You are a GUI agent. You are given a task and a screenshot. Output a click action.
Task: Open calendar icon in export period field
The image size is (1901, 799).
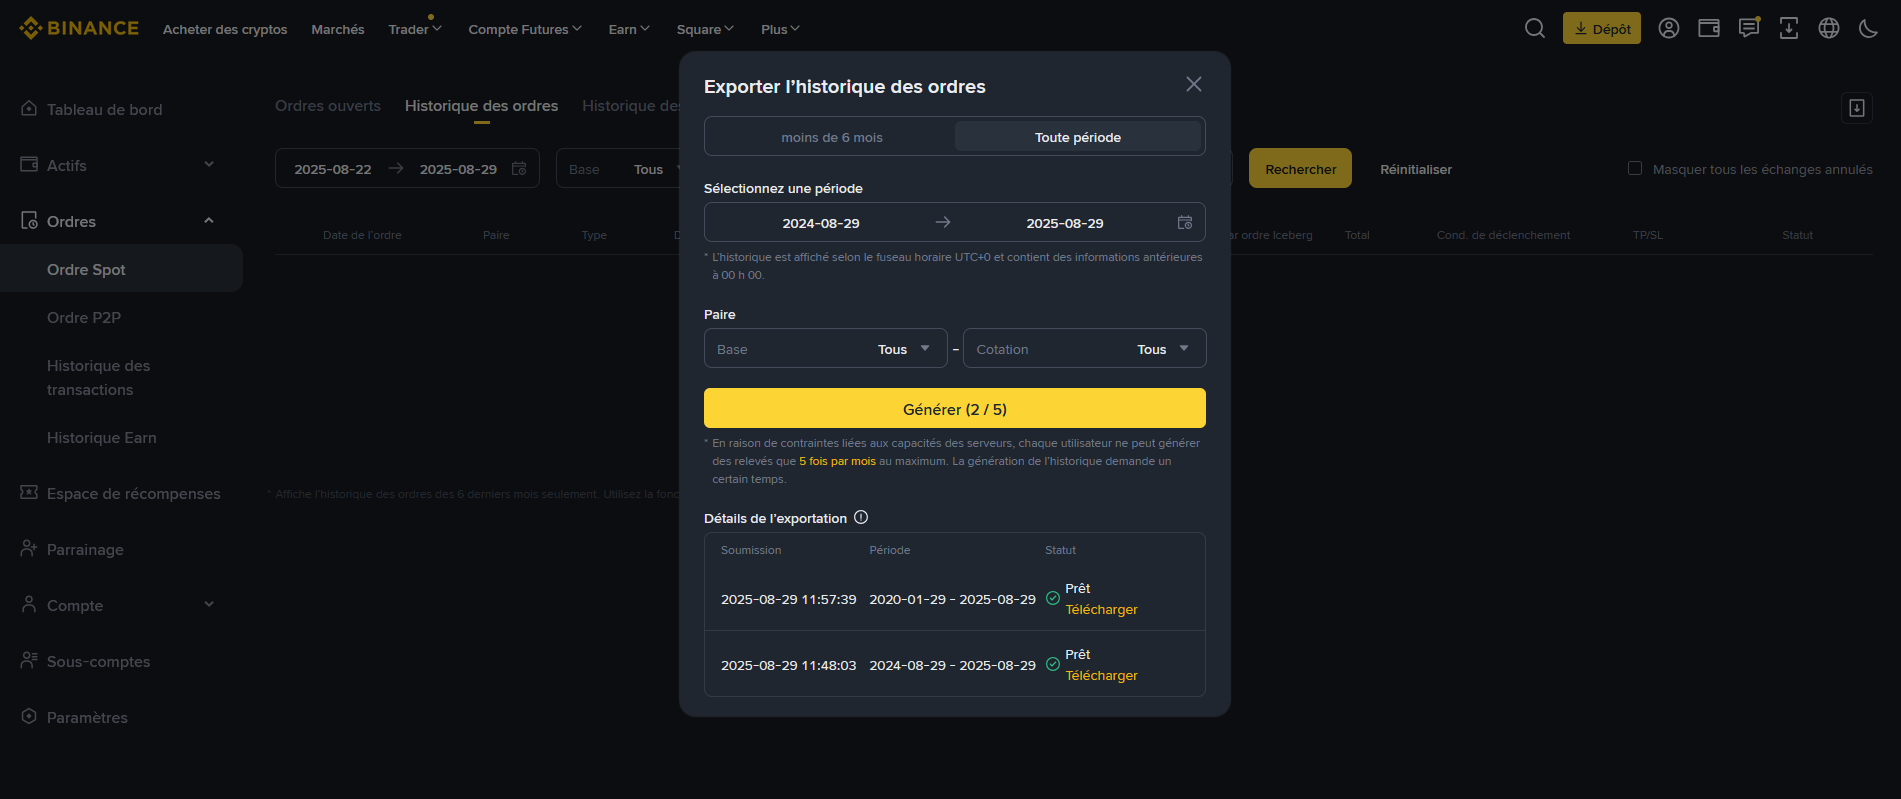tap(1185, 223)
